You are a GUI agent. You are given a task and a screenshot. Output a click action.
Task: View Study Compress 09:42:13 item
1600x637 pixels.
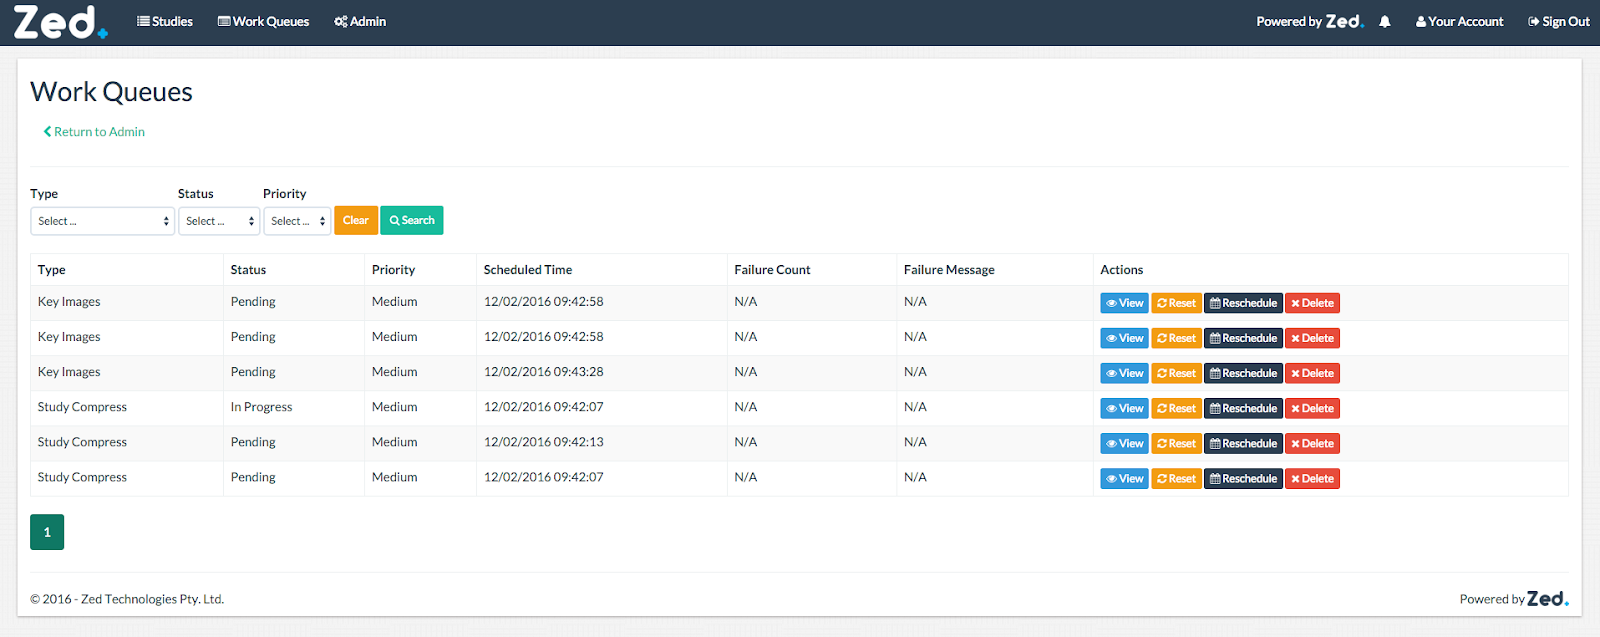pos(1124,443)
